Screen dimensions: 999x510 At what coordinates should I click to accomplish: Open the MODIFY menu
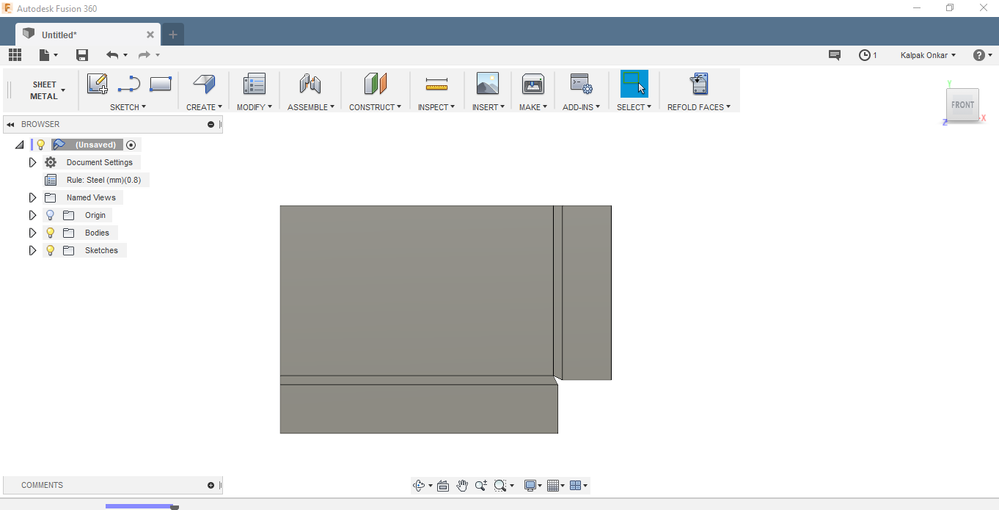[254, 107]
